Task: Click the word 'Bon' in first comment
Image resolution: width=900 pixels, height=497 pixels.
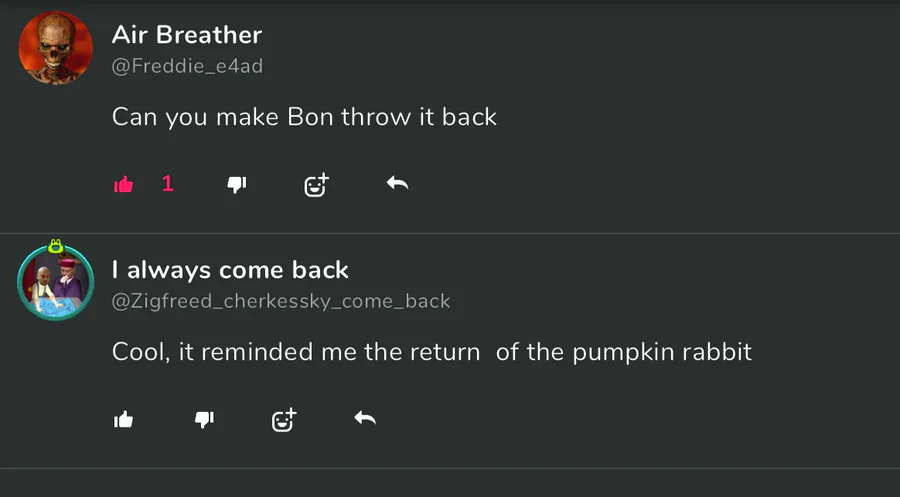Action: 310,117
